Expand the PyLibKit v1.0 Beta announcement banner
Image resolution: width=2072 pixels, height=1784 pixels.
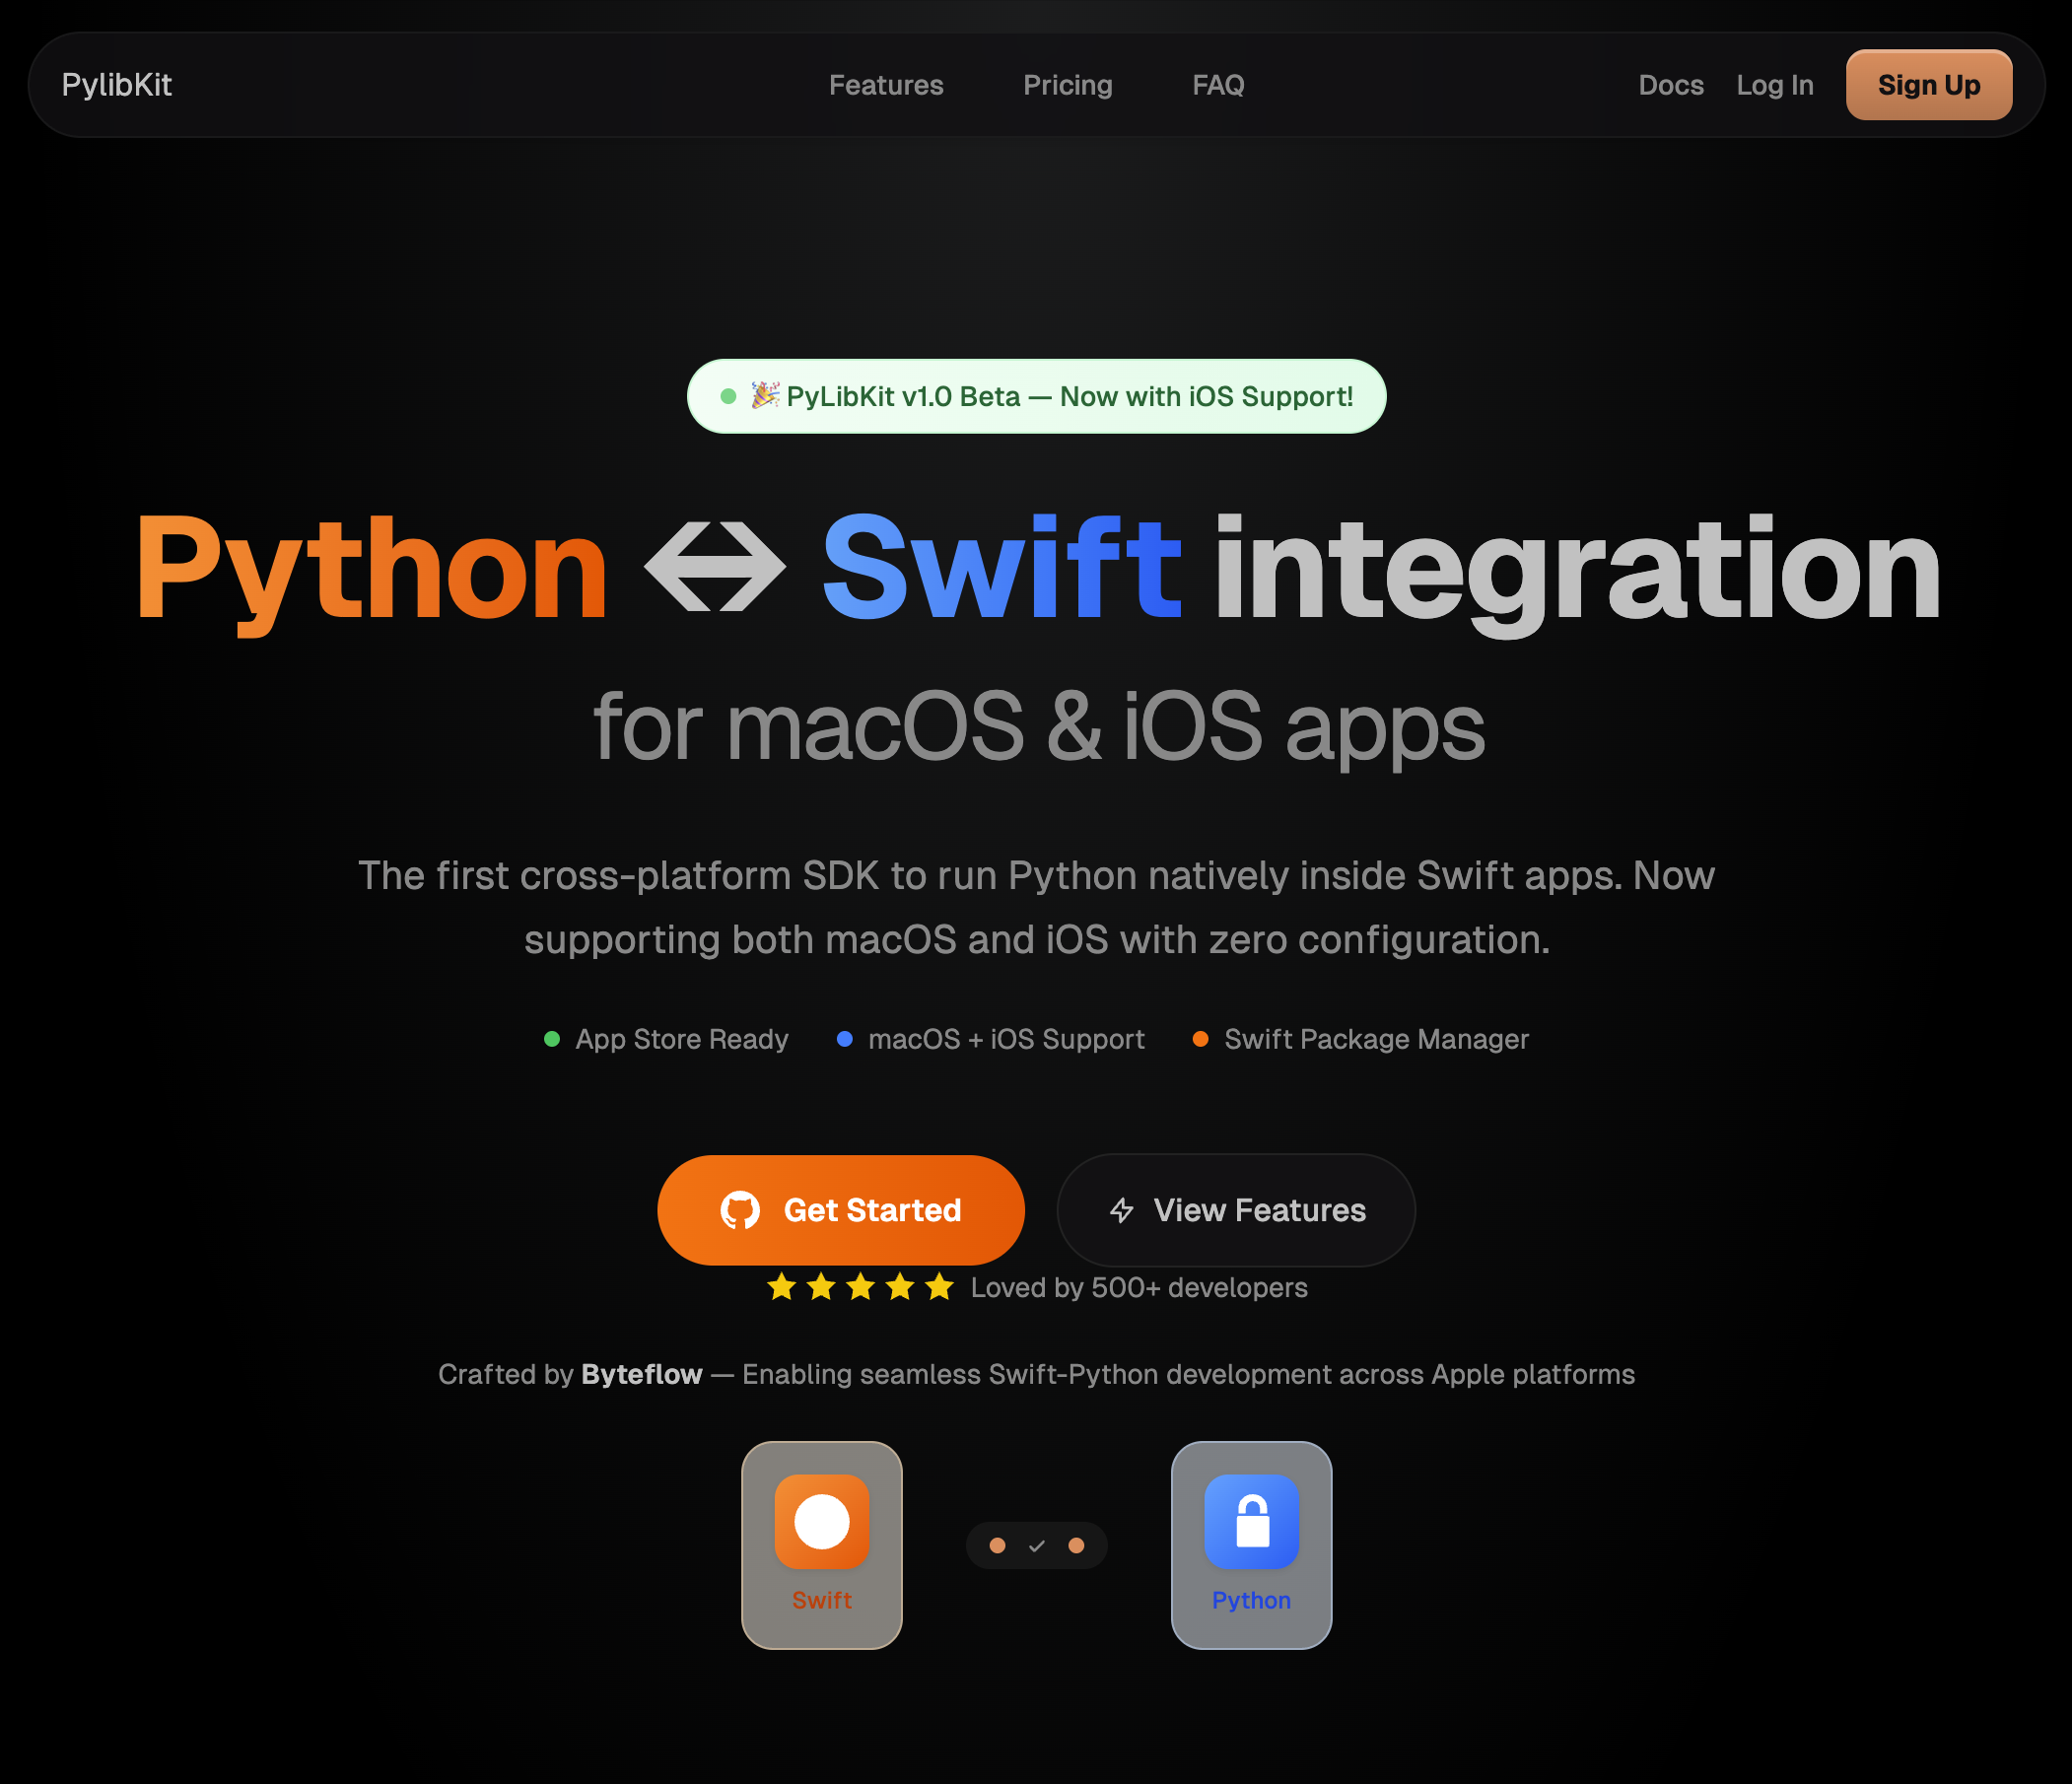(x=1038, y=396)
